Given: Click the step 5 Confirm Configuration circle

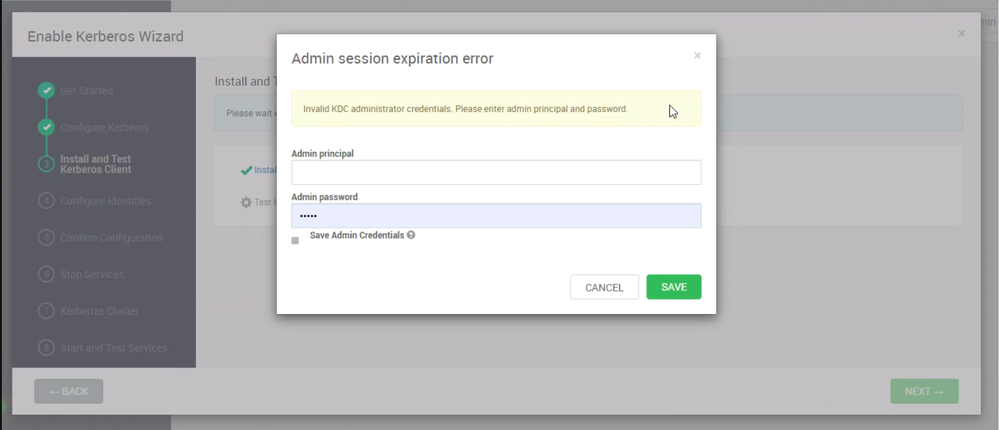Looking at the screenshot, I should point(46,238).
